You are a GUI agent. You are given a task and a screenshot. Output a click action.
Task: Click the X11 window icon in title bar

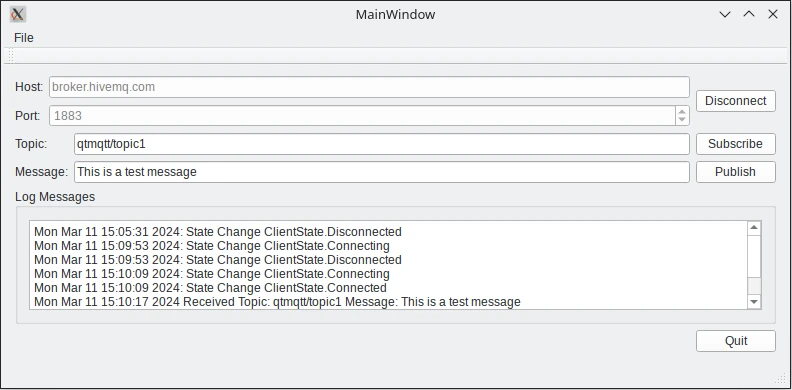coord(18,14)
